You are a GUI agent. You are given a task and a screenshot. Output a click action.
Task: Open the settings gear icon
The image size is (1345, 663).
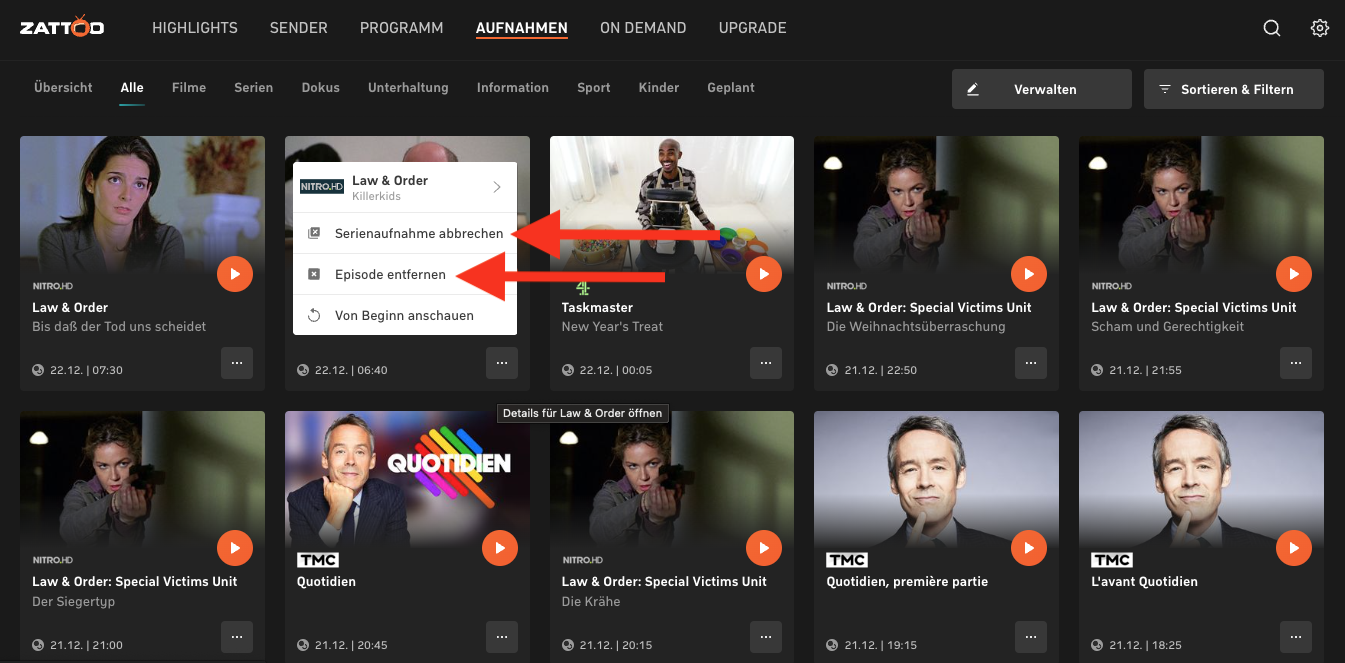point(1320,28)
